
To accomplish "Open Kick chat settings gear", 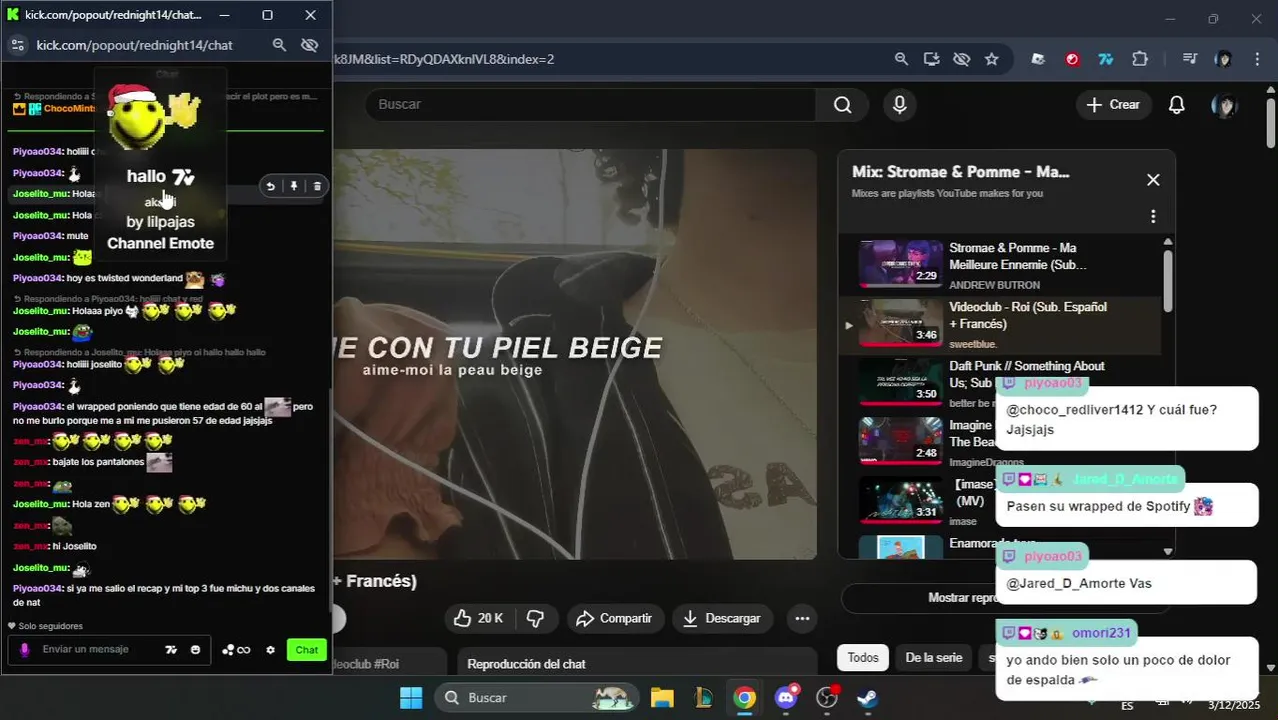I will 270,650.
